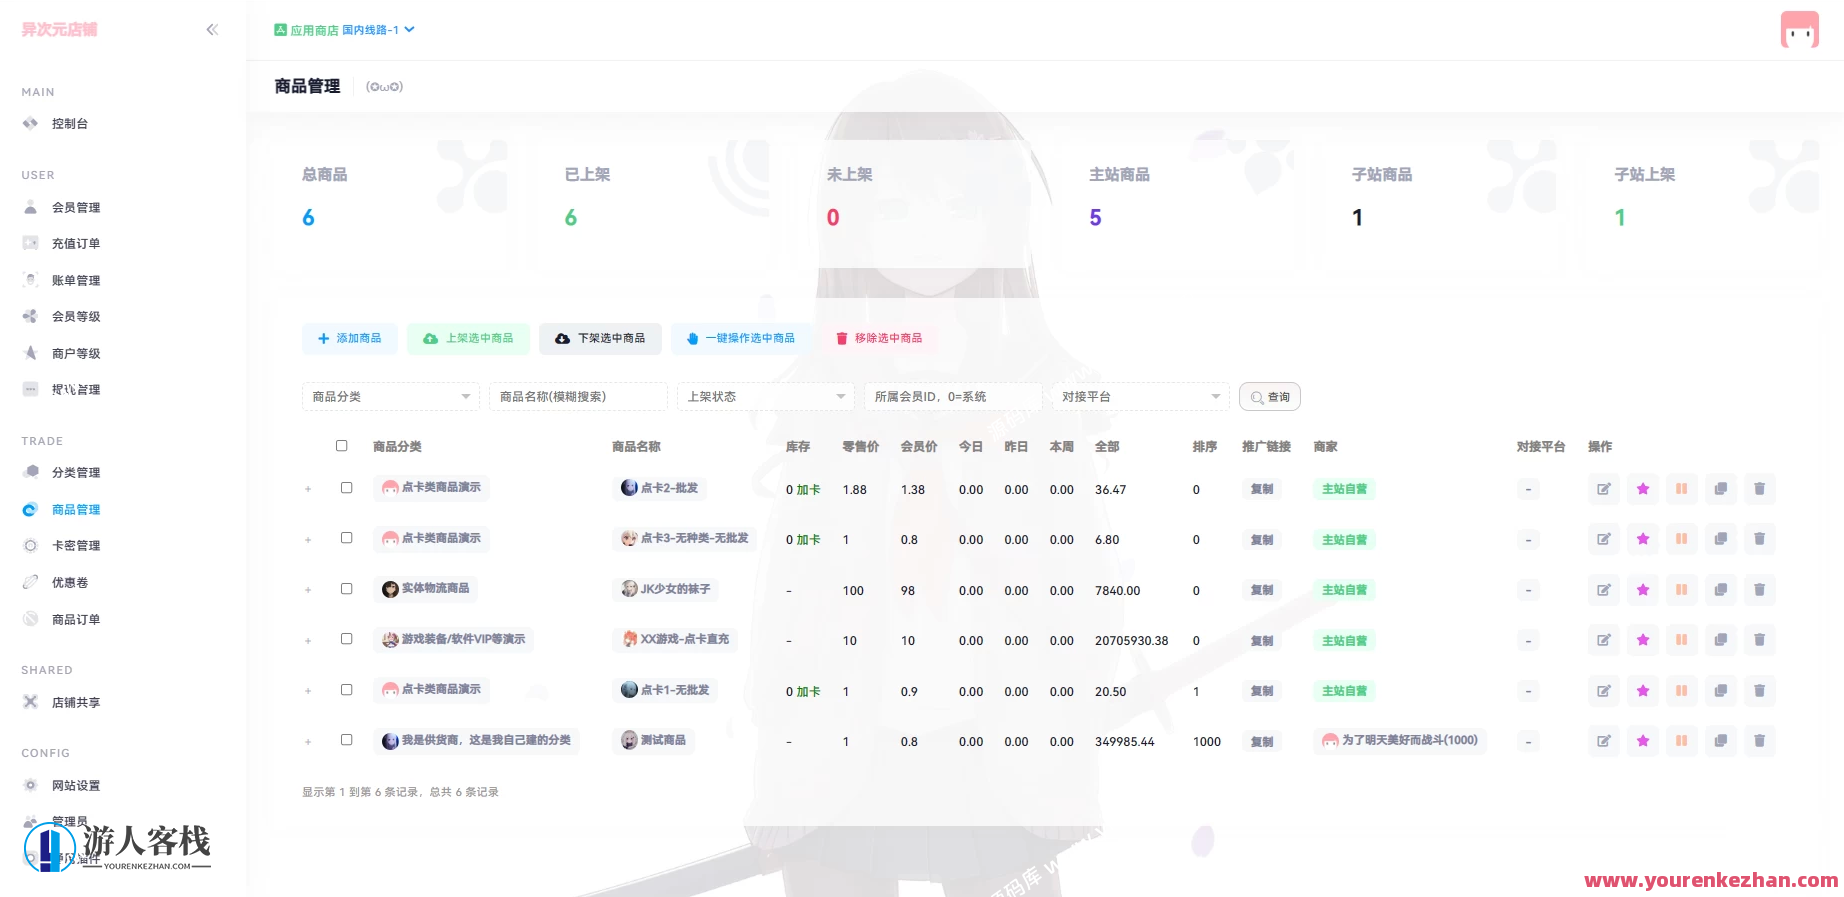Open the 对接平台 filter dropdown
Screen dimensions: 1844x897
coord(1141,397)
